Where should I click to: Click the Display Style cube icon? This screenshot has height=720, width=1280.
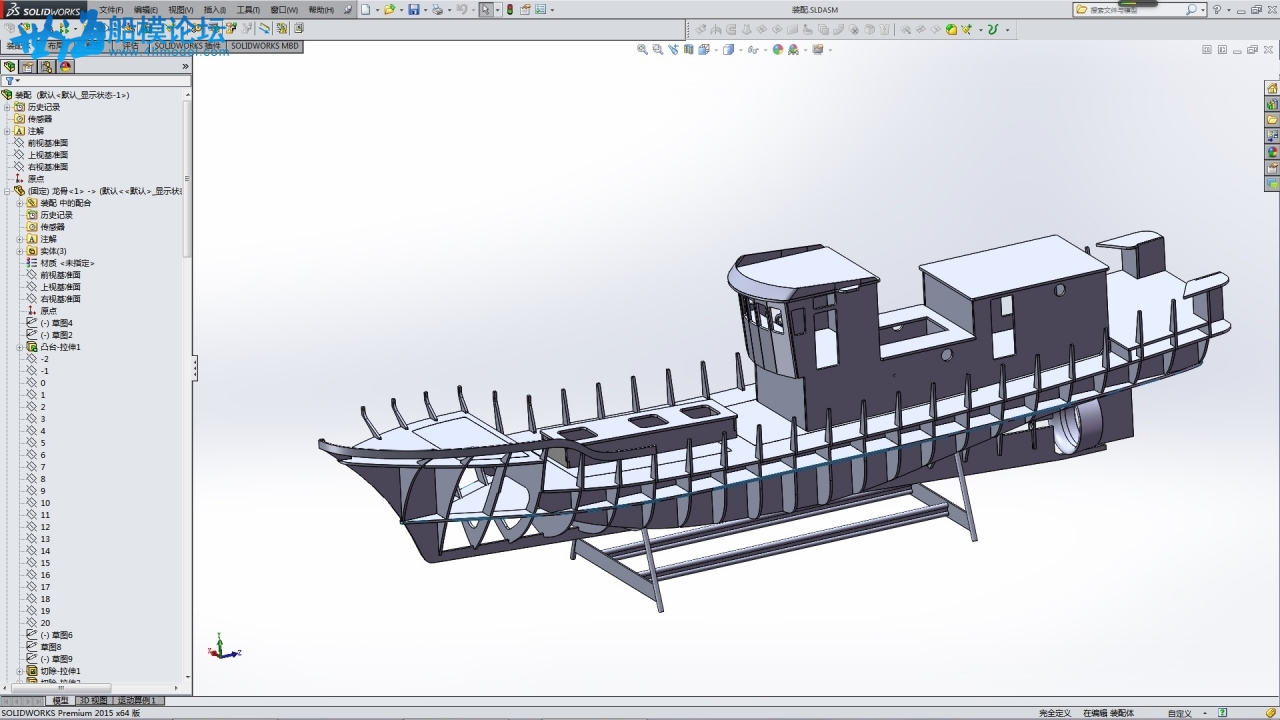pos(728,49)
